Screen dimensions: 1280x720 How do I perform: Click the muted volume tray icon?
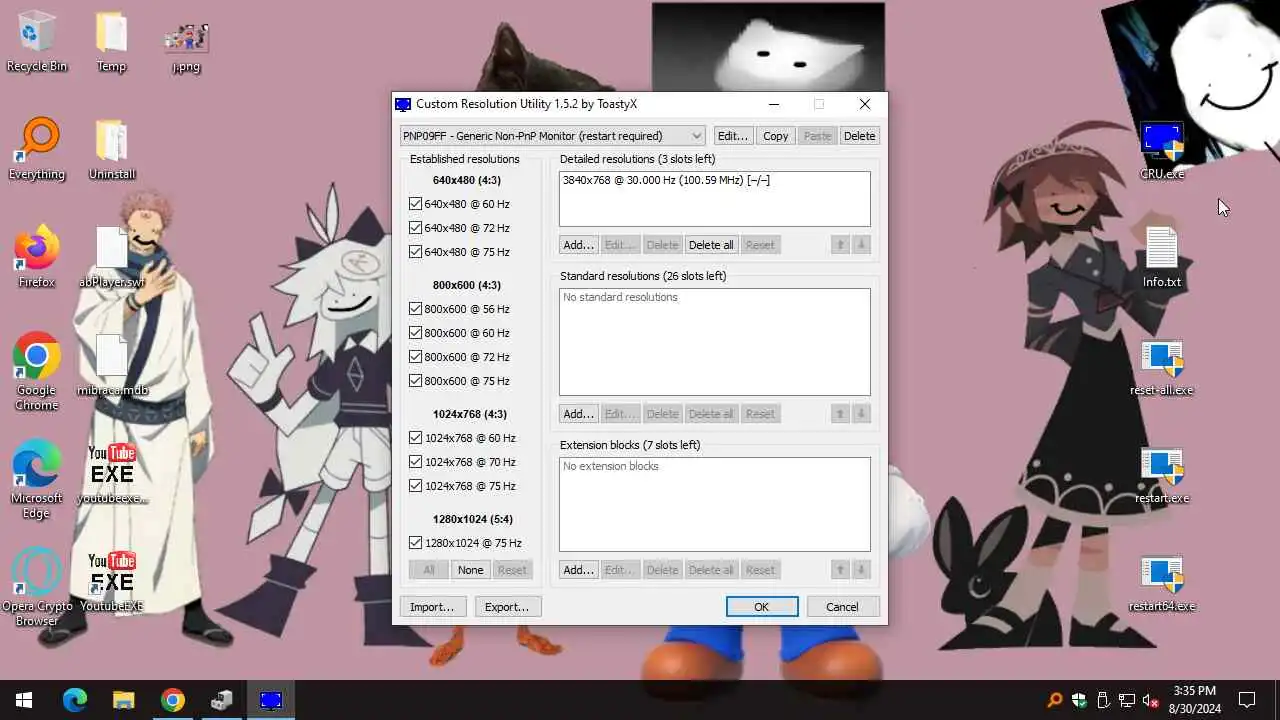coord(1151,700)
